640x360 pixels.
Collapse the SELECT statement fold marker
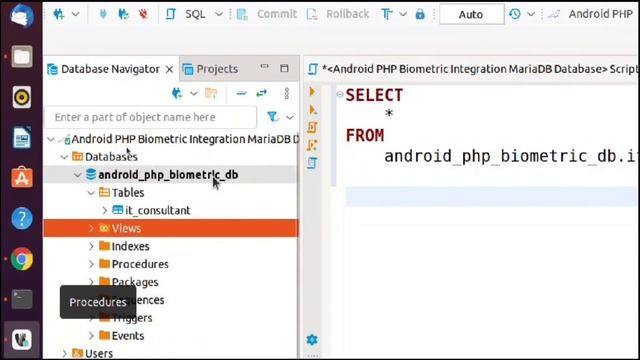[340, 95]
